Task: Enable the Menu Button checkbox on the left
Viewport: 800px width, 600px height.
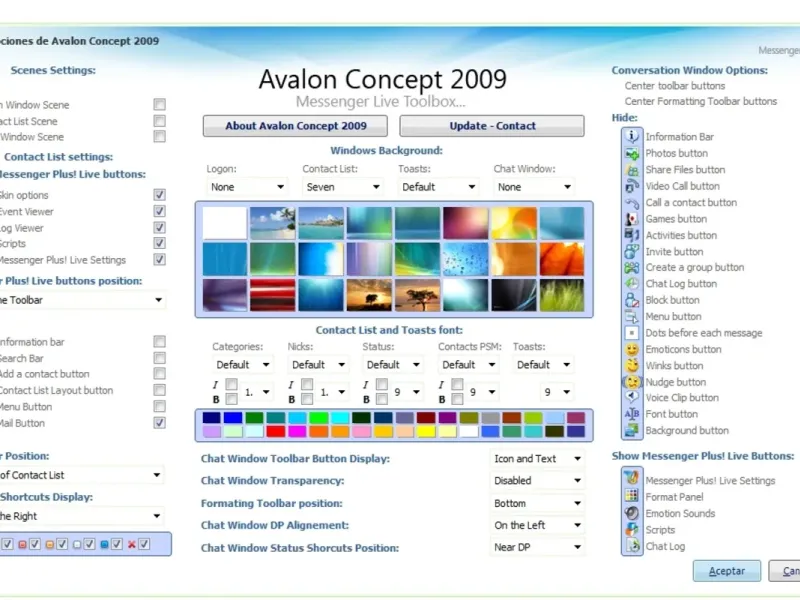Action: (159, 406)
